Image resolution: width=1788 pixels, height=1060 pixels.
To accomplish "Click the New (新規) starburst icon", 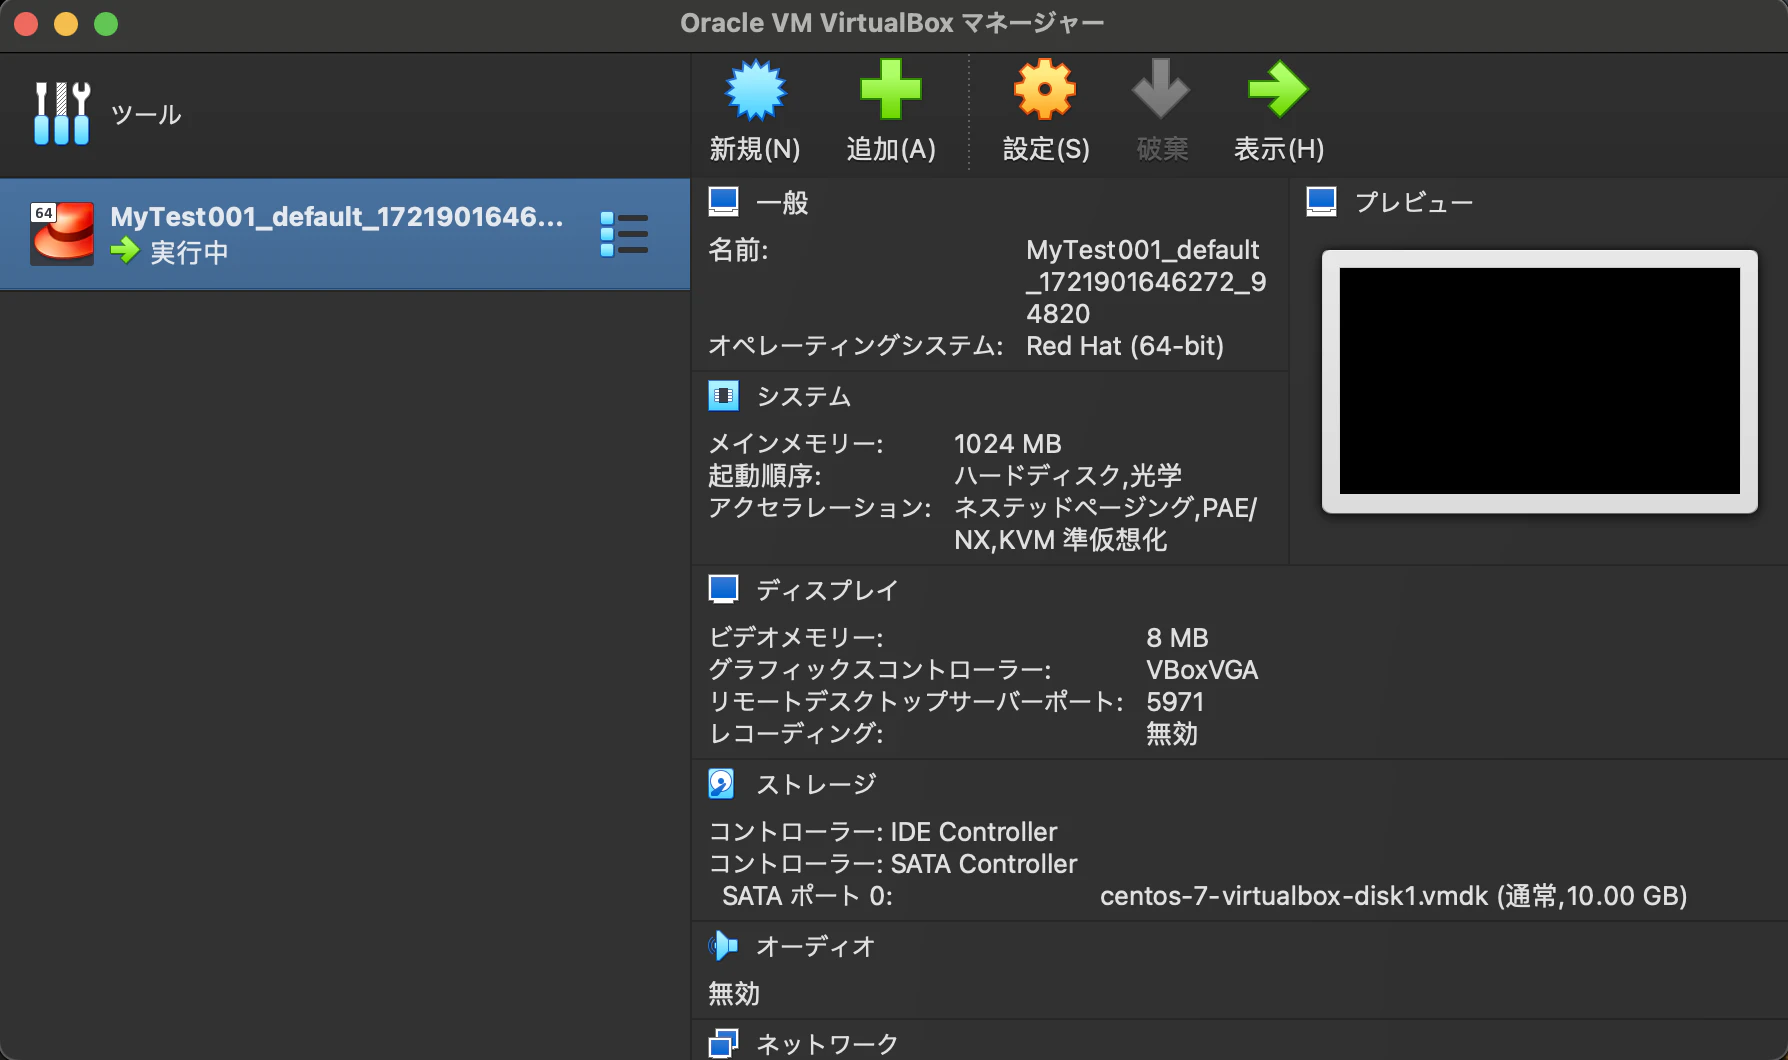I will [x=755, y=90].
